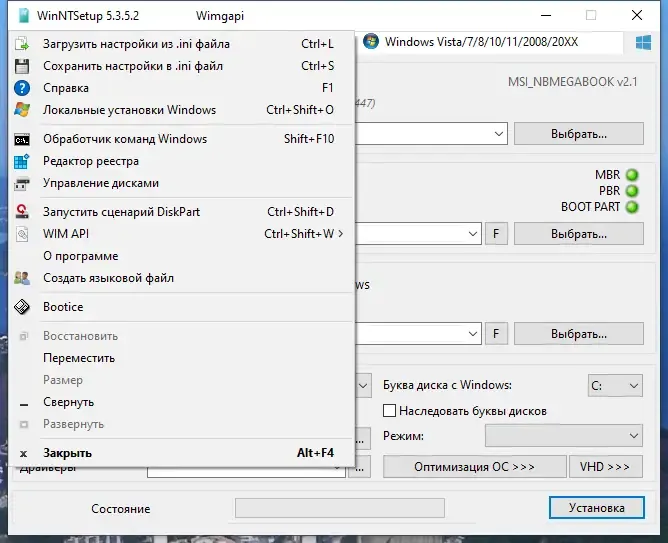Choose Свернуть in system menu
This screenshot has width=668, height=543.
point(182,402)
